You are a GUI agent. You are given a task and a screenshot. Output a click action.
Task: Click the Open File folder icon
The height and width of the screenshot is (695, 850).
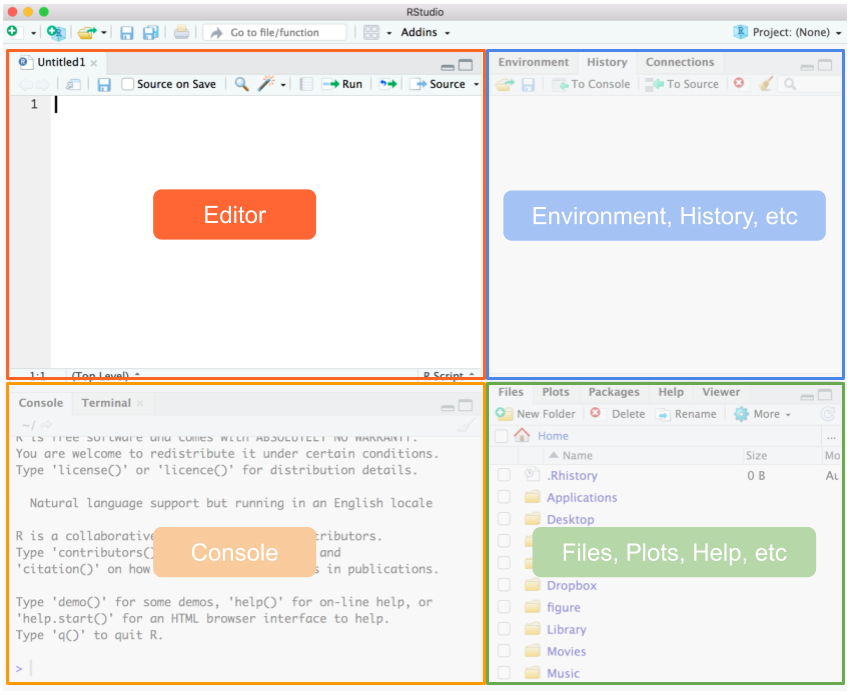tap(87, 33)
